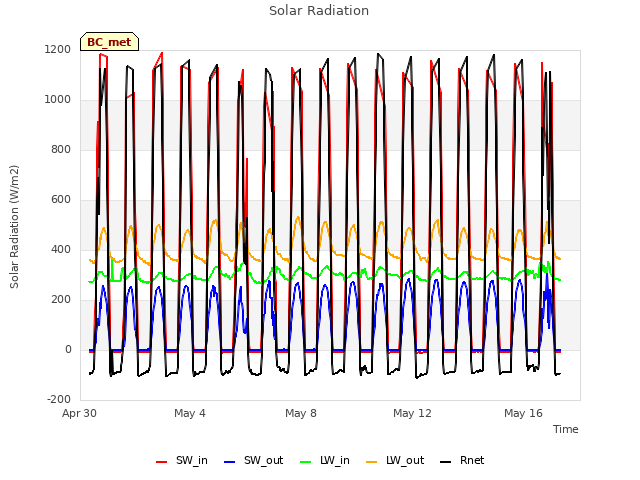Toggle the LW_in legend entry
The width and height of the screenshot is (640, 480).
325,460
